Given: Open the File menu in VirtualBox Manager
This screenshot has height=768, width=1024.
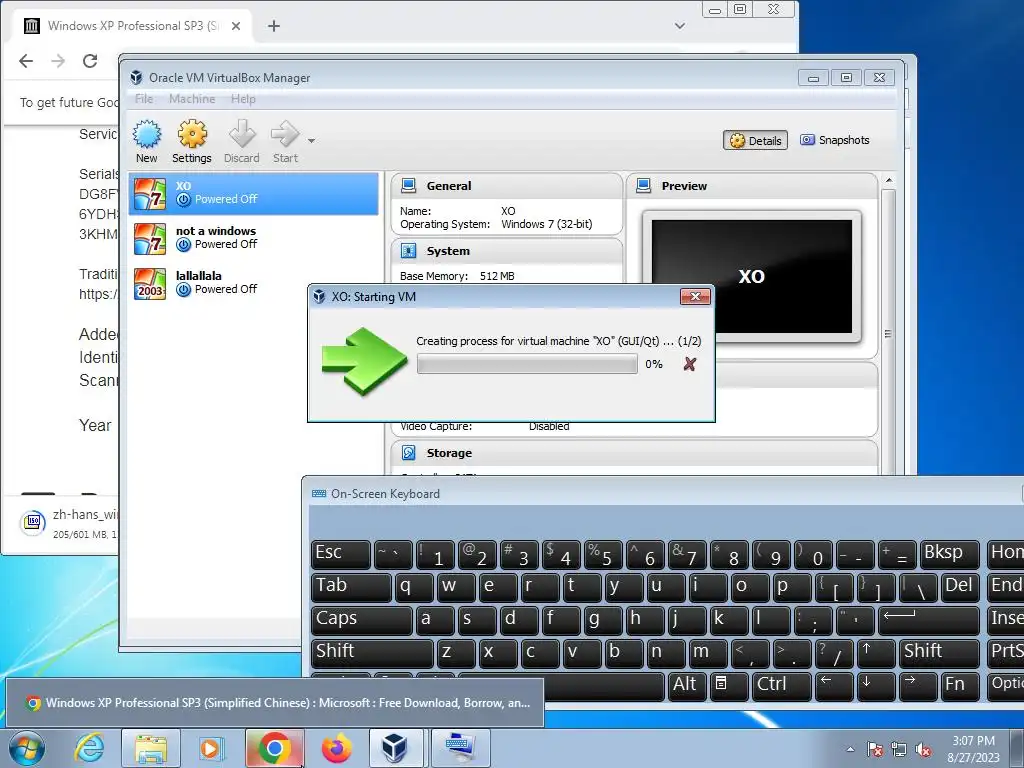Looking at the screenshot, I should tap(144, 99).
